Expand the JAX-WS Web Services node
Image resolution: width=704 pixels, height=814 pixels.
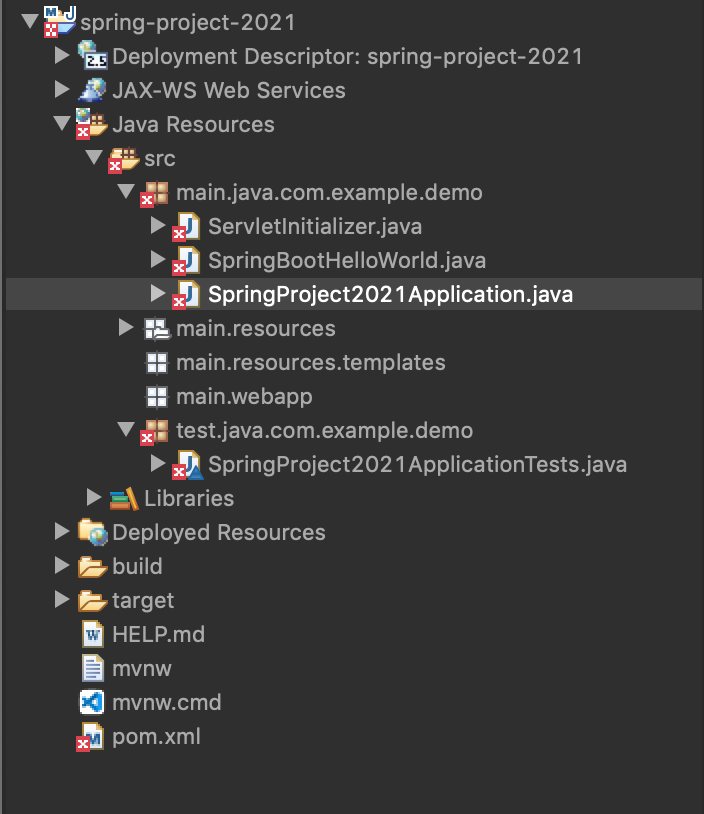click(62, 89)
